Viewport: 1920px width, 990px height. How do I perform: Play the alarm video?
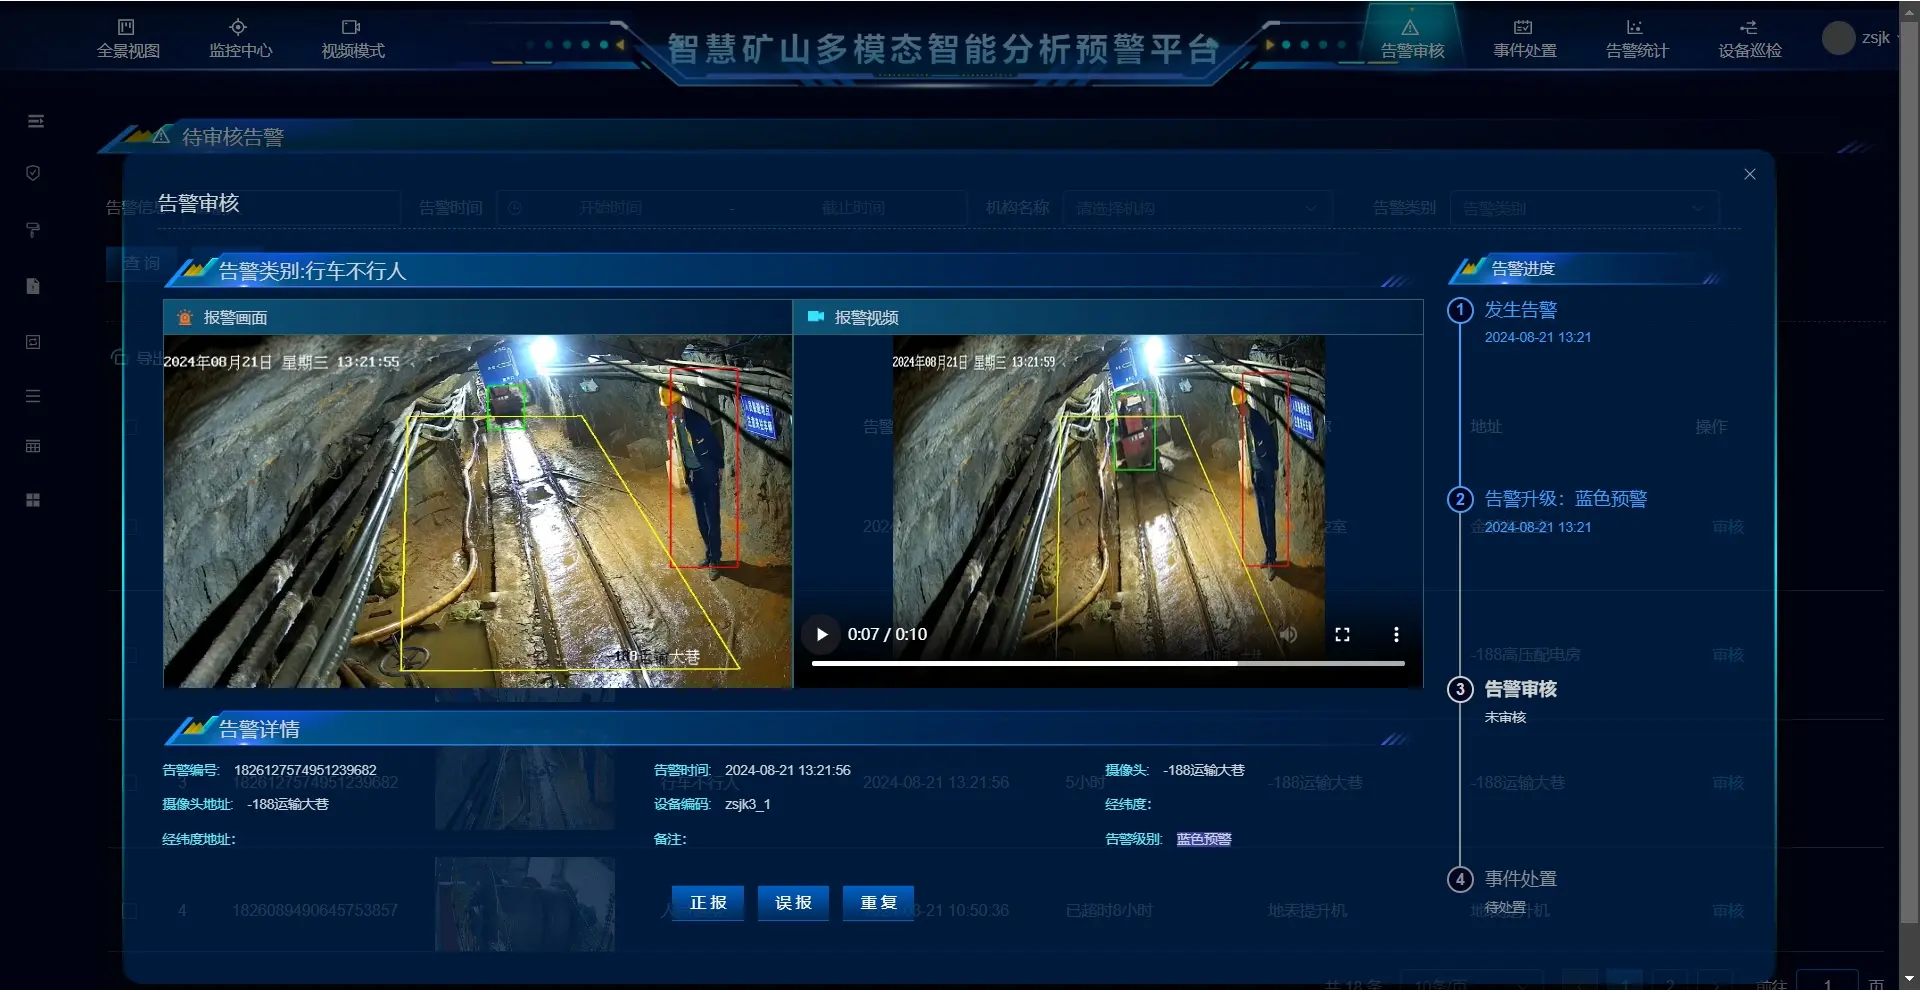point(822,634)
